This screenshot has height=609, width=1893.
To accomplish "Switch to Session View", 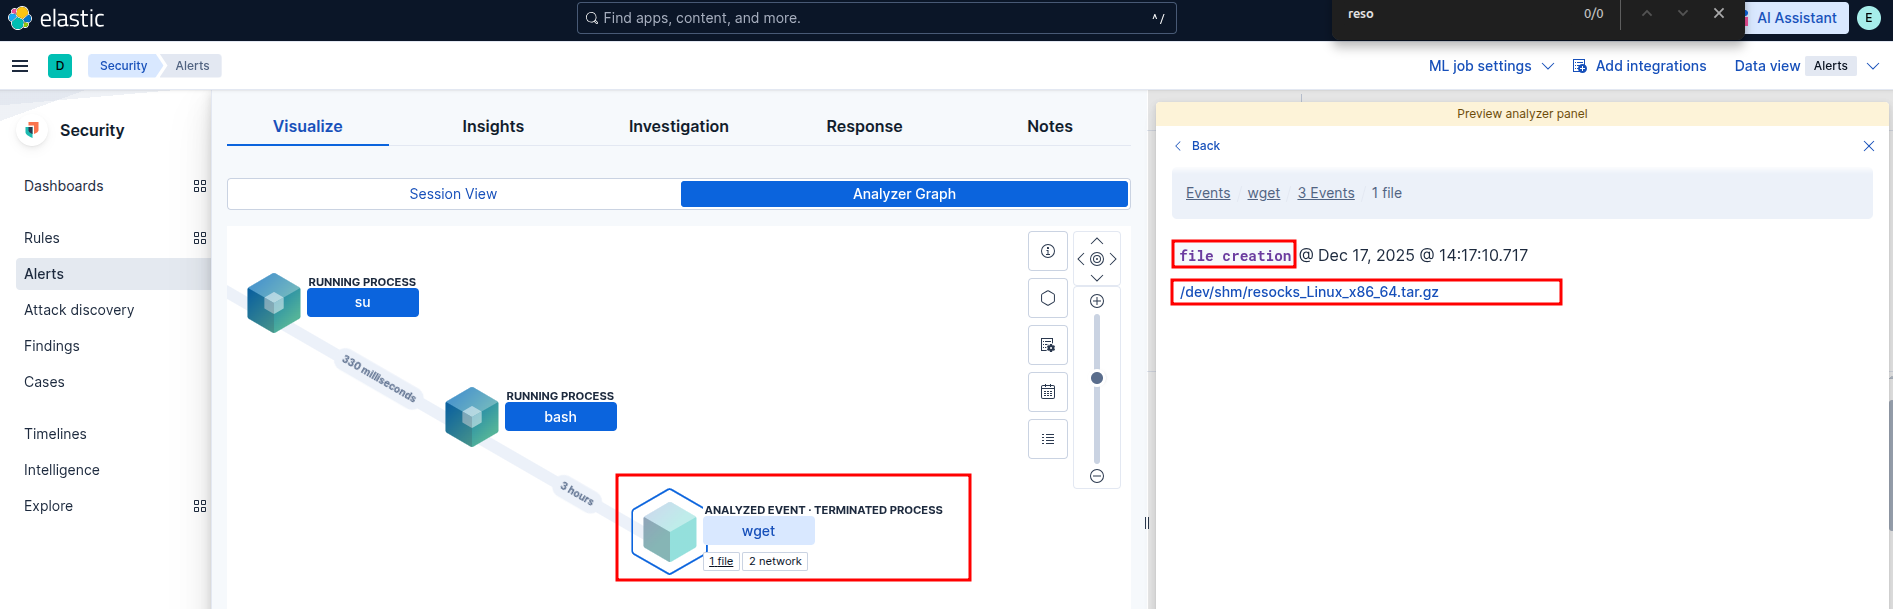I will pyautogui.click(x=453, y=194).
